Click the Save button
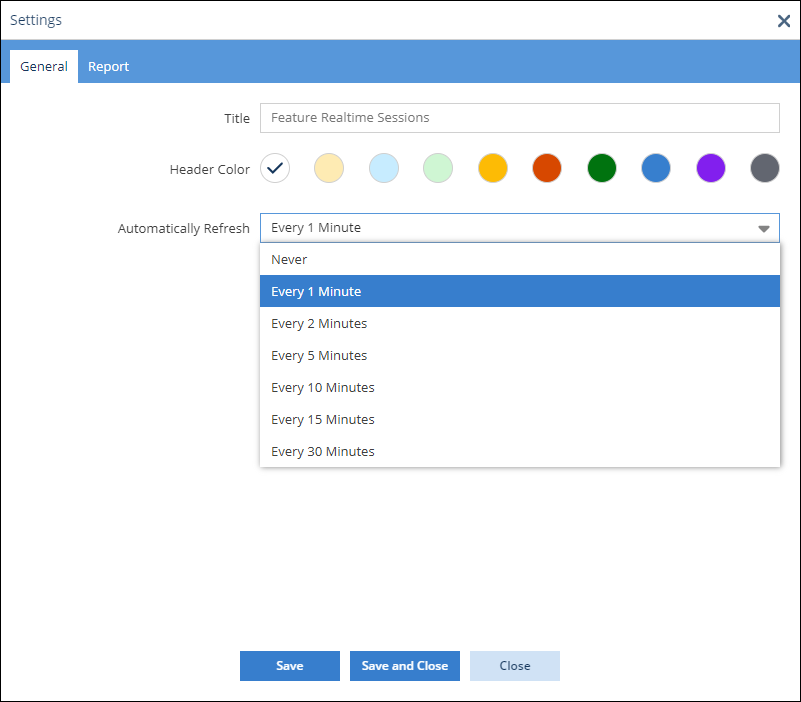This screenshot has height=702, width=801. [290, 666]
